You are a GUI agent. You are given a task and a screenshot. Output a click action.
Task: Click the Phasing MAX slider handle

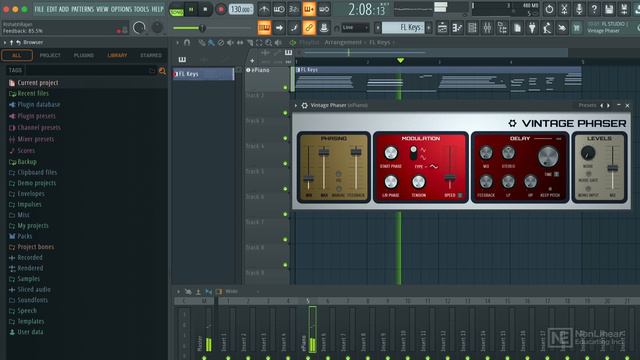click(x=324, y=153)
